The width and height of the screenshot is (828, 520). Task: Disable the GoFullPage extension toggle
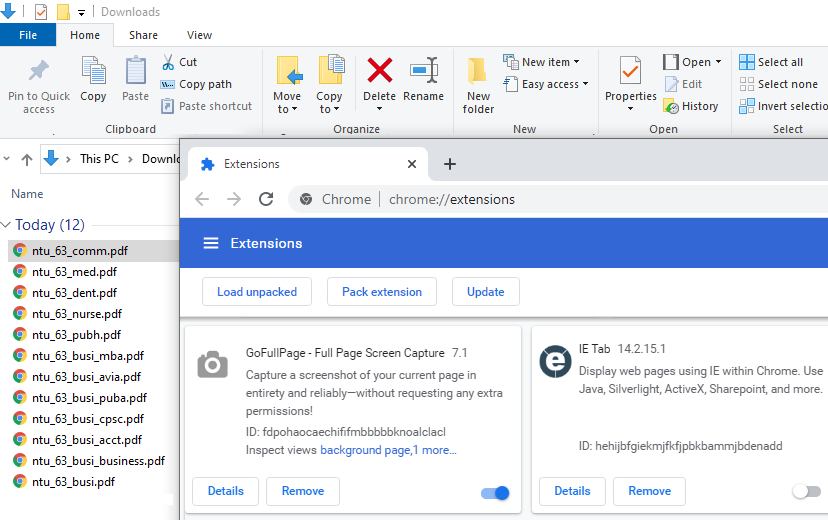[x=495, y=492]
